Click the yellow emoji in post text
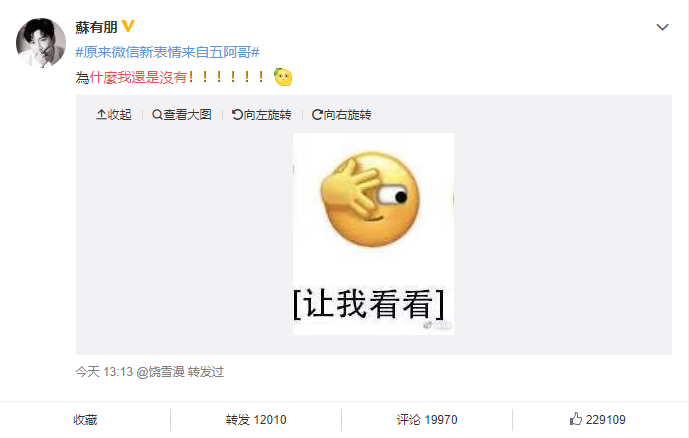Image resolution: width=689 pixels, height=438 pixels. pyautogui.click(x=283, y=77)
